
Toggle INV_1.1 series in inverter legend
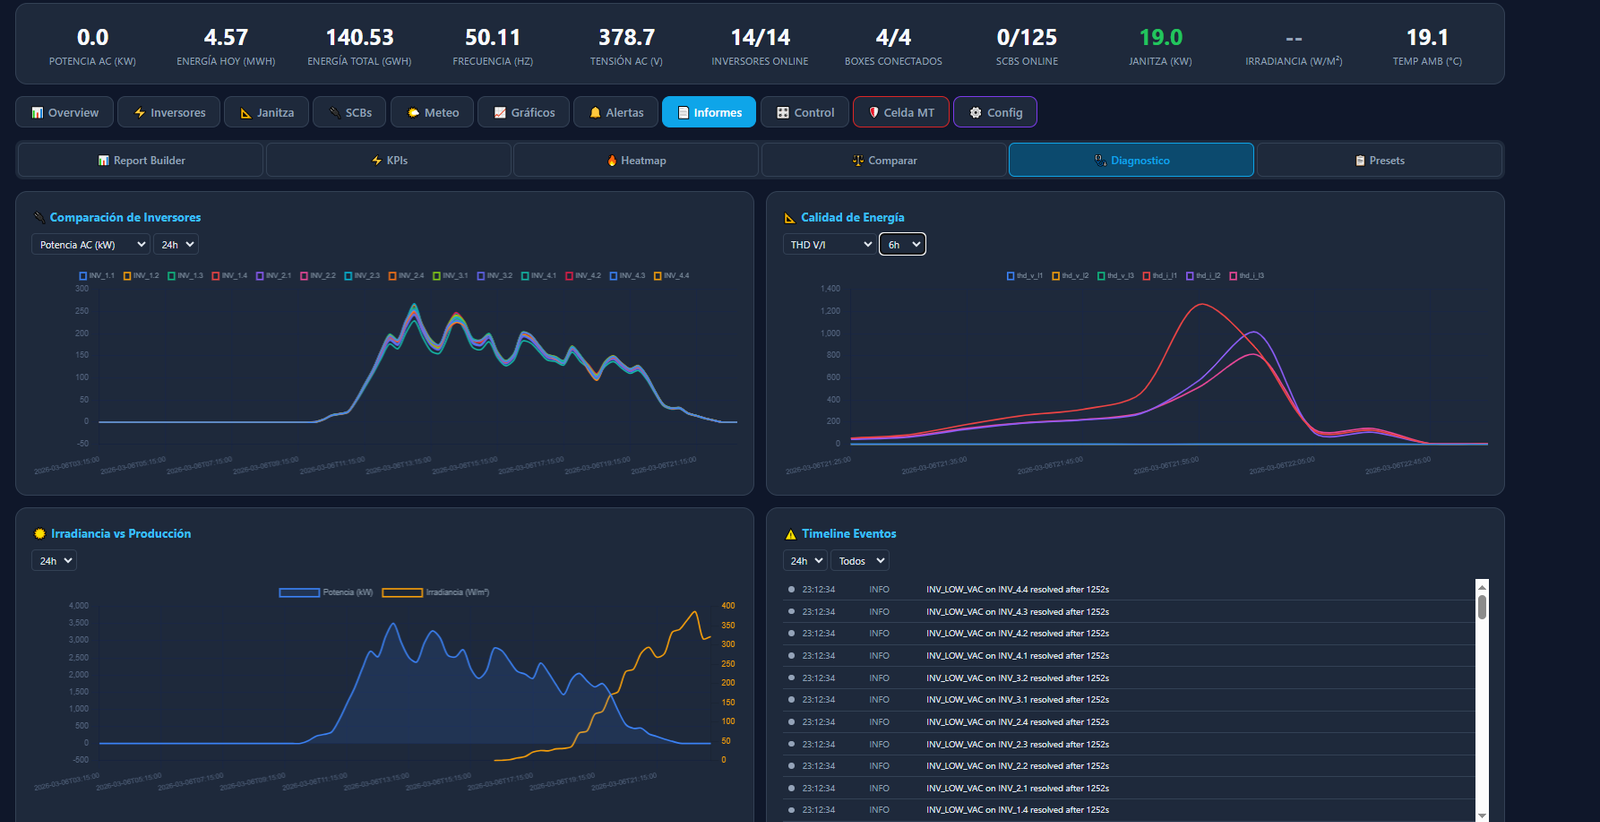click(x=97, y=276)
